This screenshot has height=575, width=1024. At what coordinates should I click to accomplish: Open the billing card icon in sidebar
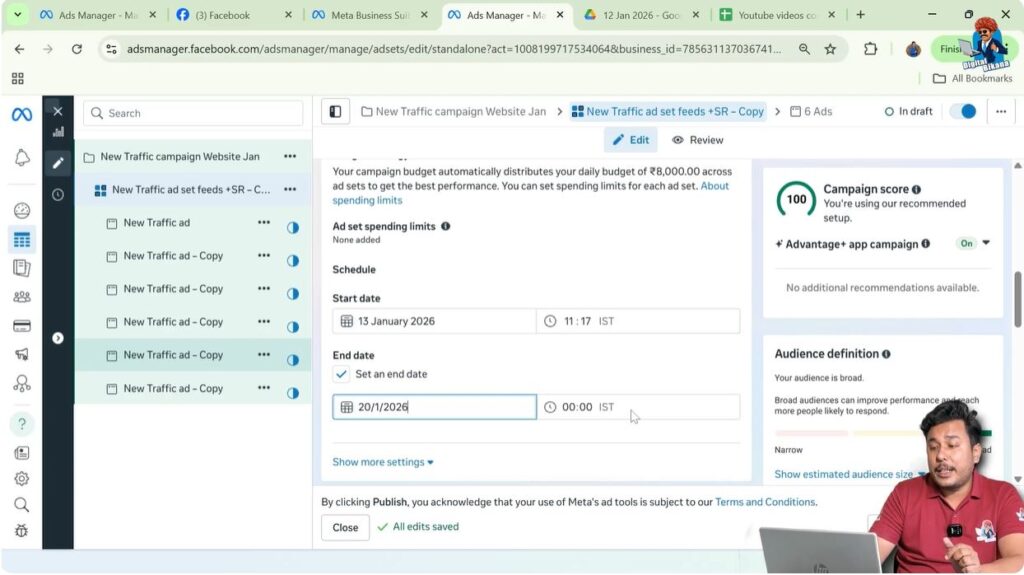coord(21,325)
